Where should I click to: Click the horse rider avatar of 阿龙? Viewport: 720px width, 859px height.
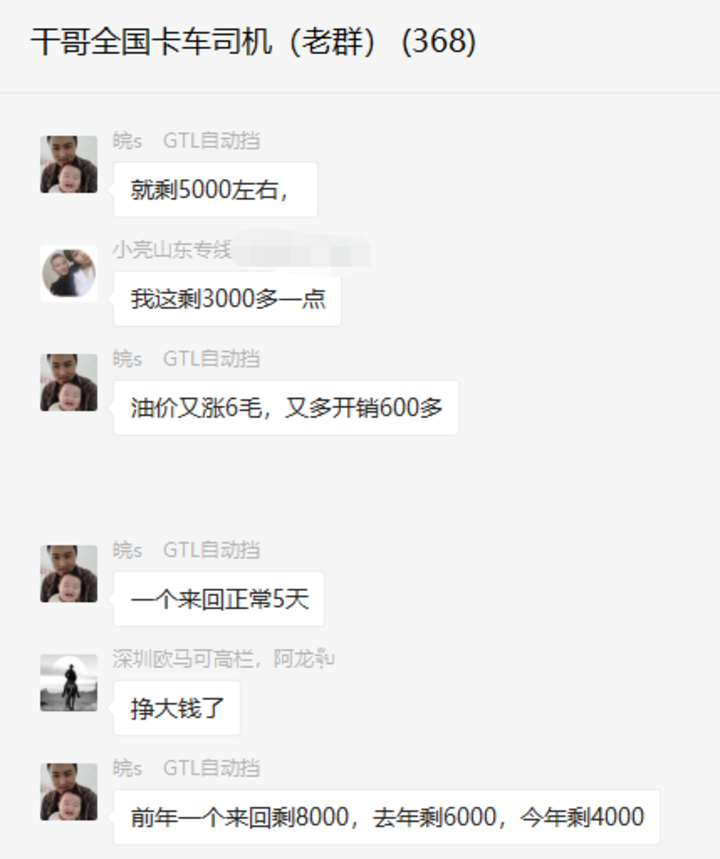(69, 683)
